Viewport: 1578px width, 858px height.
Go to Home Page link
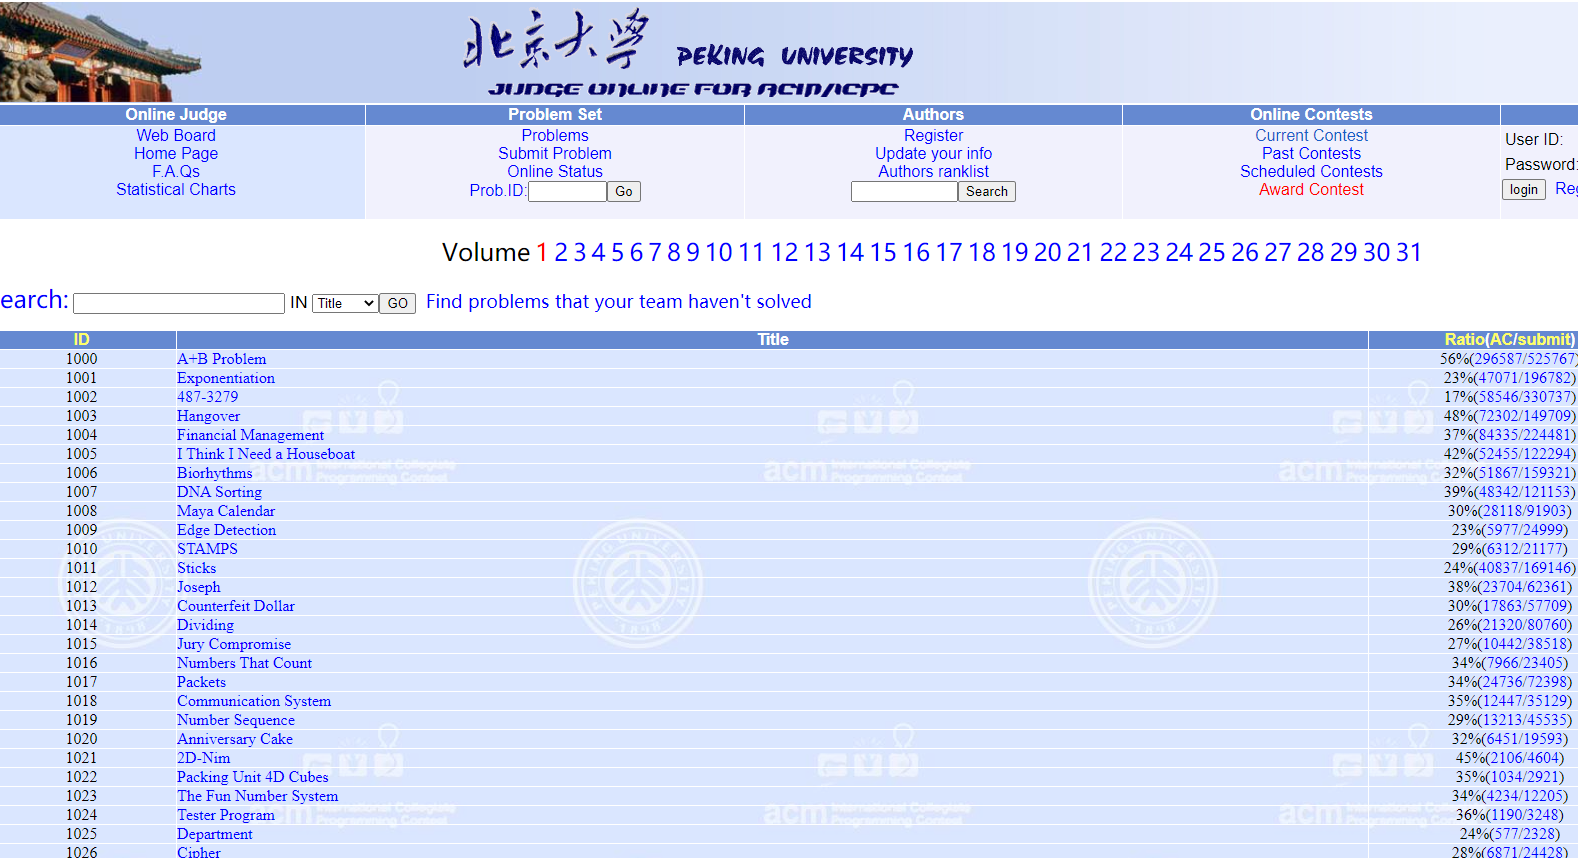(176, 153)
